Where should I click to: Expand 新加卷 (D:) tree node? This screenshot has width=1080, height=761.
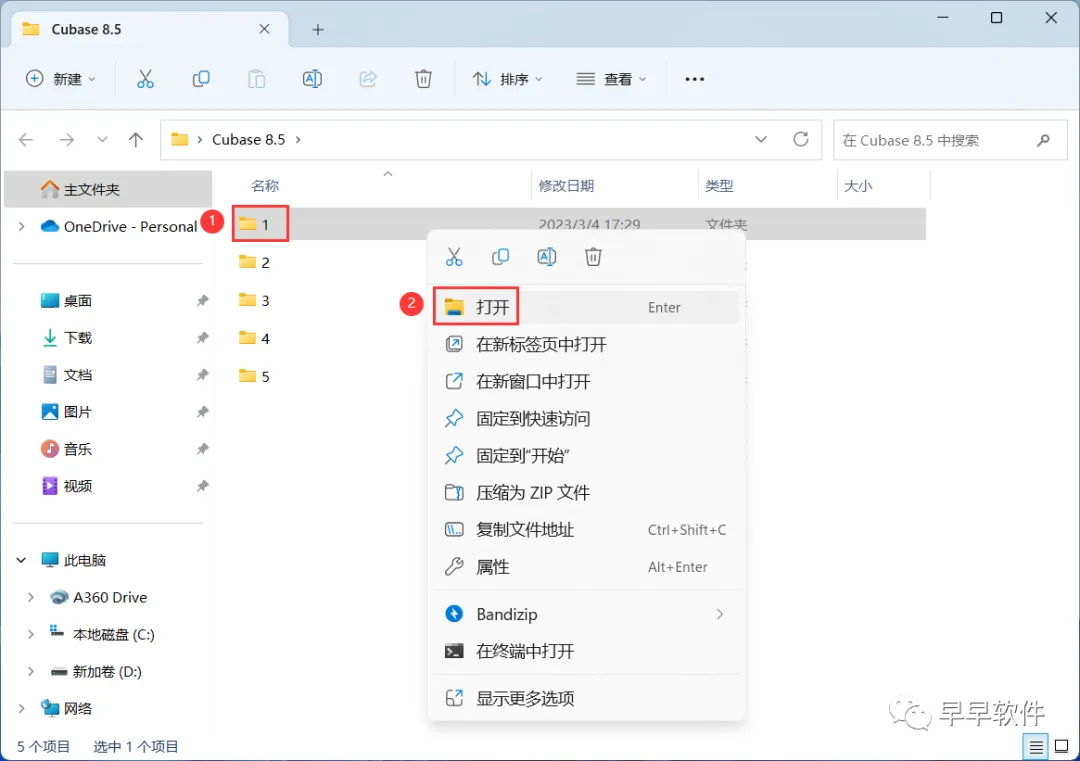(30, 671)
